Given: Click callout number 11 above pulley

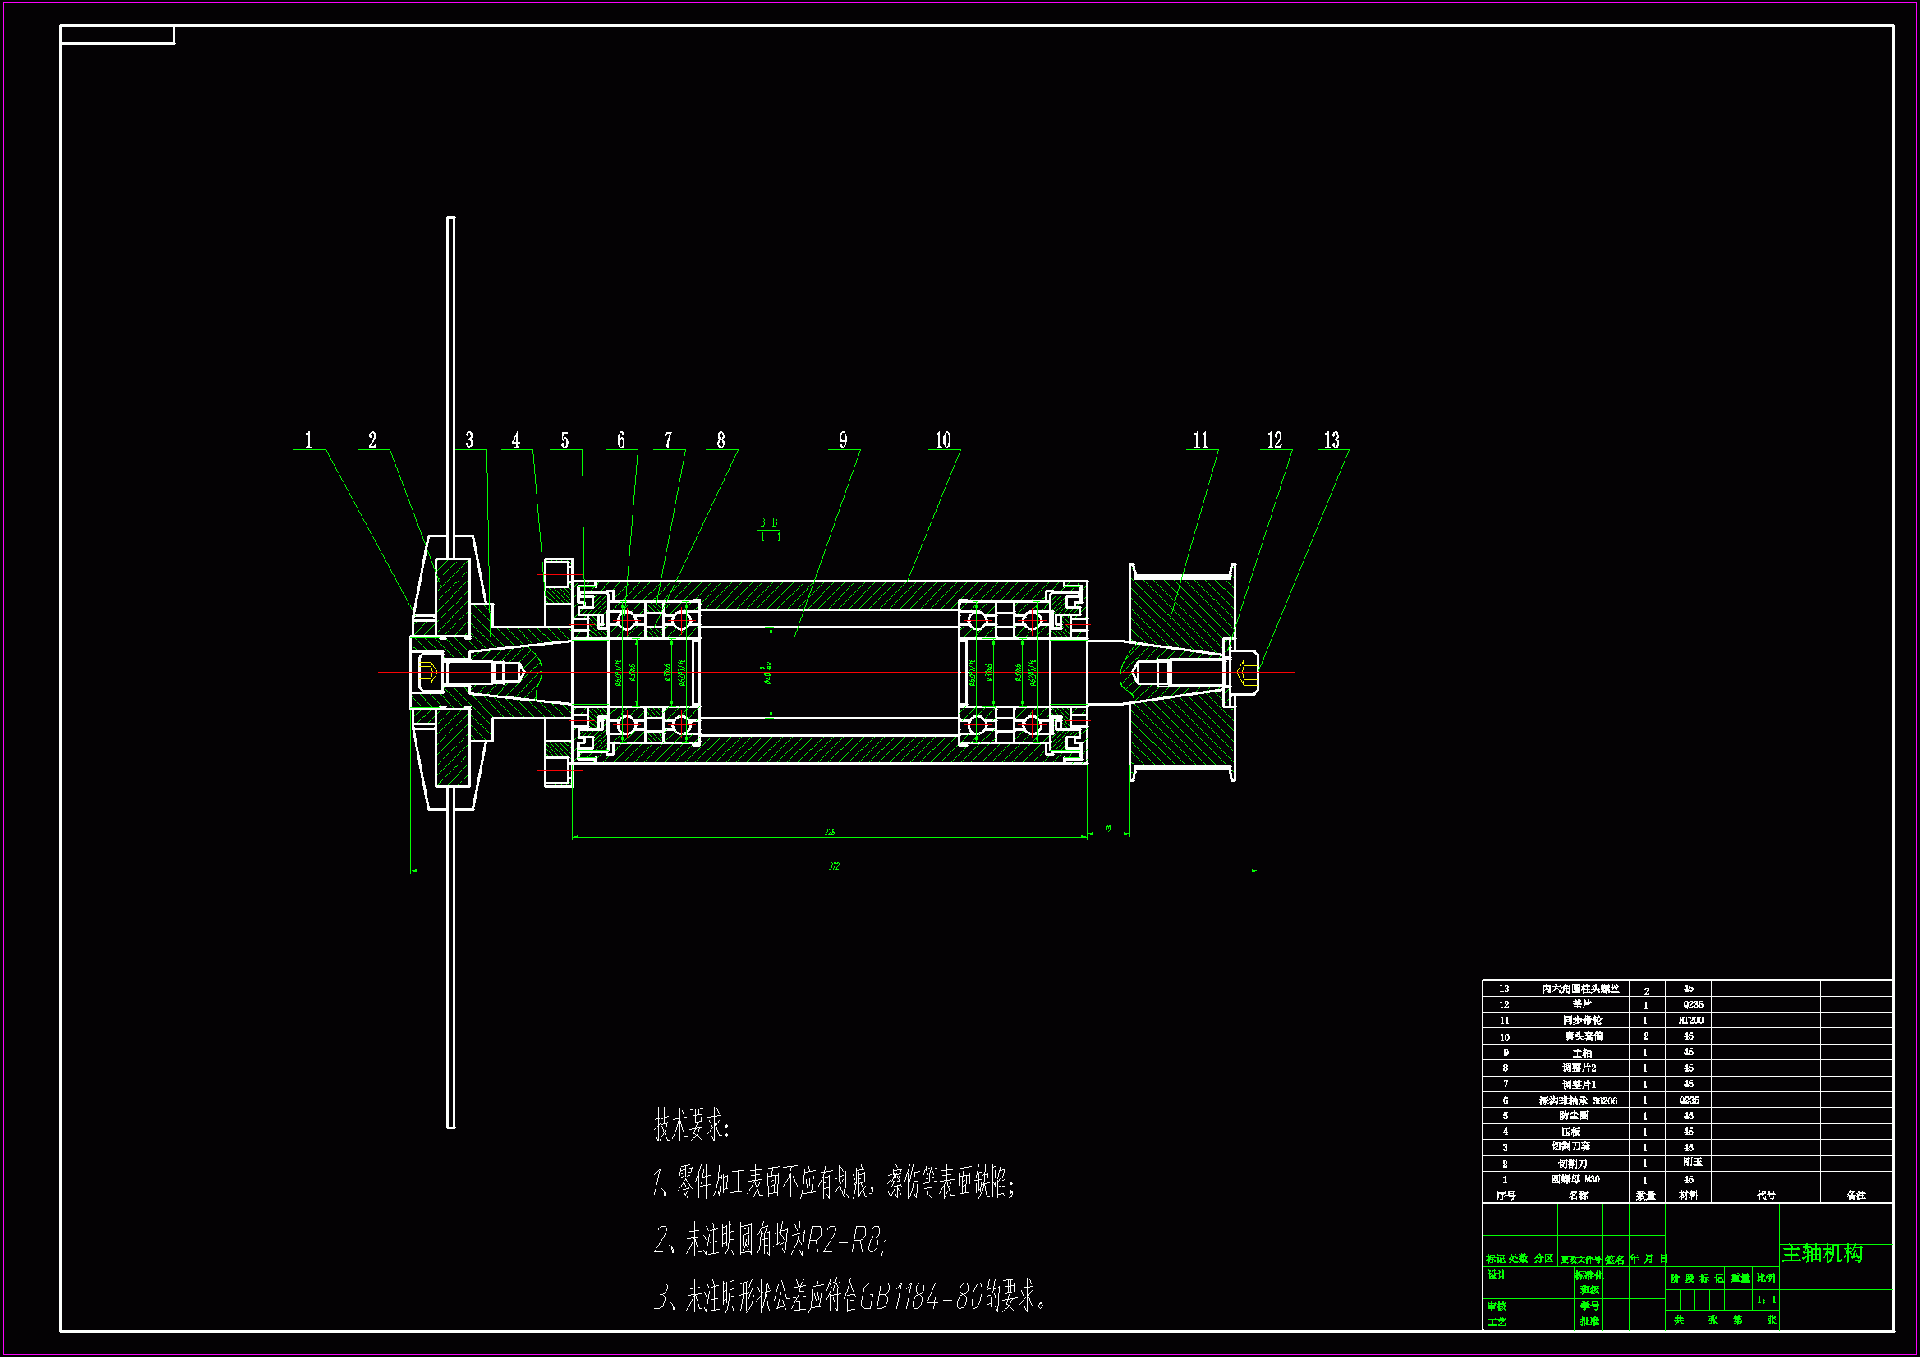Looking at the screenshot, I should (1201, 440).
